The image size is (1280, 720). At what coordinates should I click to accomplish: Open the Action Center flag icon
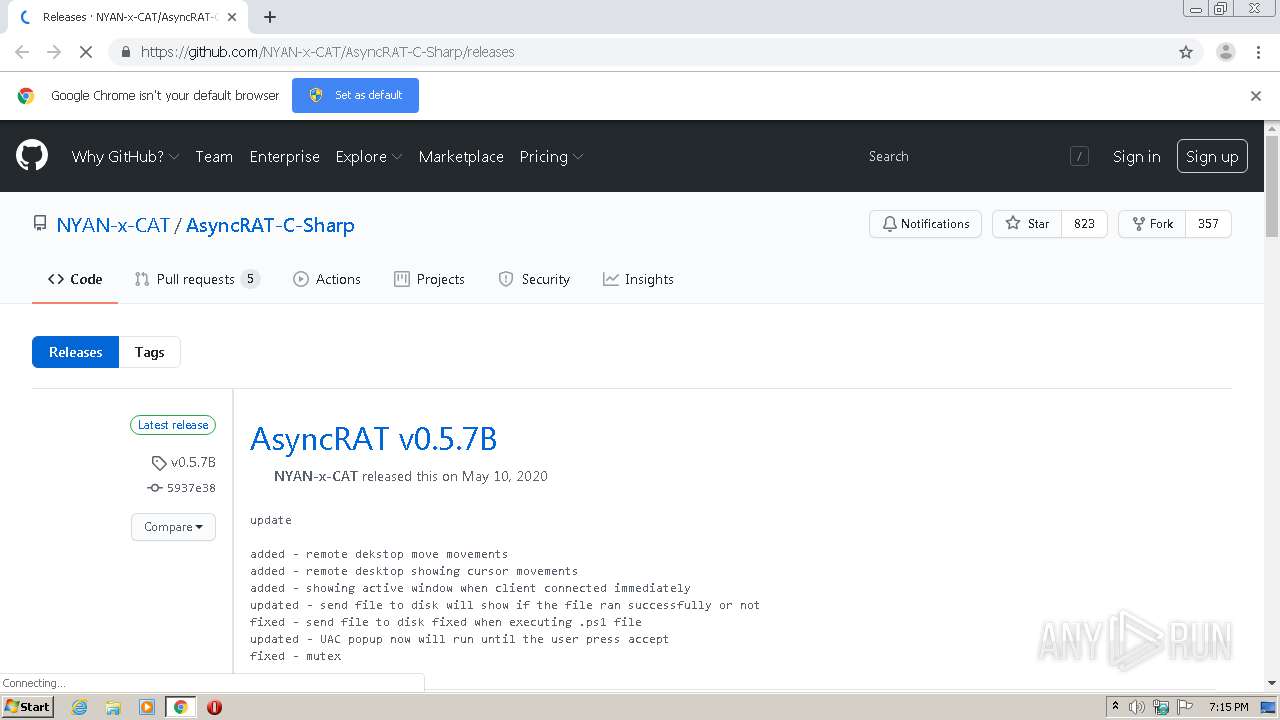pos(1185,707)
